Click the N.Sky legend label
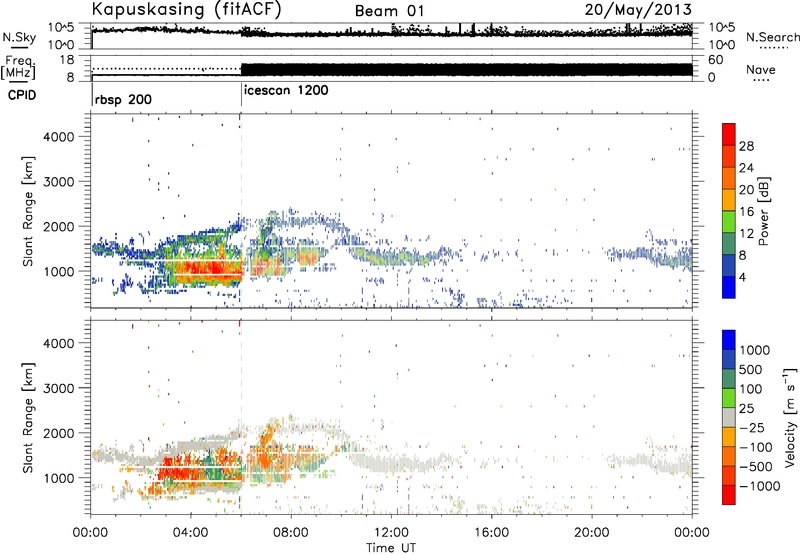This screenshot has height=554, width=800. tap(19, 37)
